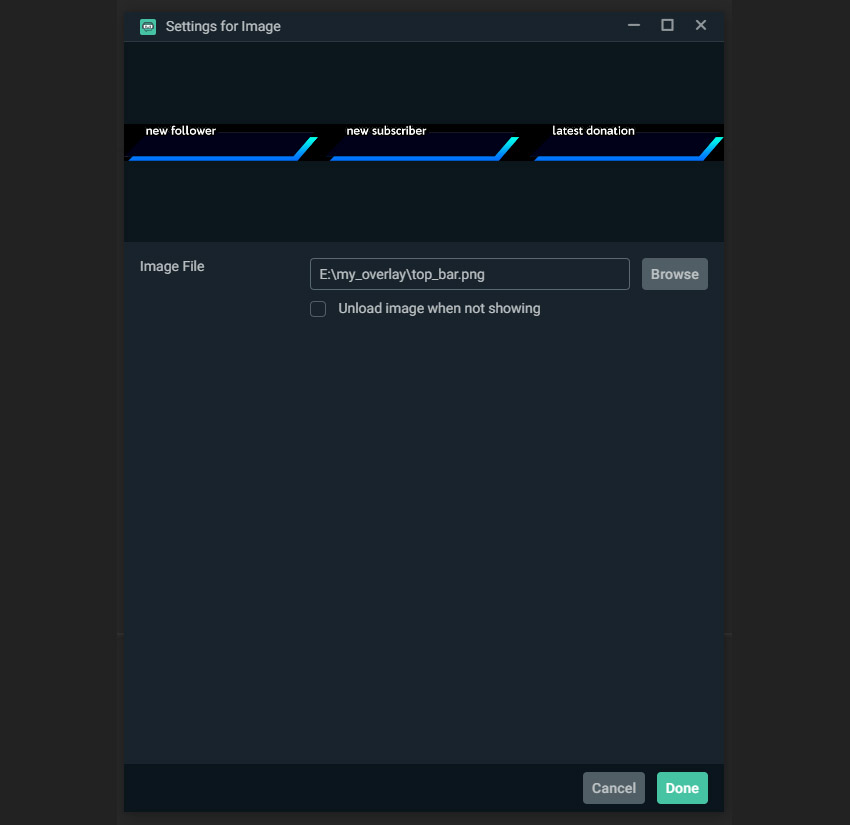The height and width of the screenshot is (825, 850).
Task: Click the Streamlabs app icon in title bar
Action: tap(147, 27)
